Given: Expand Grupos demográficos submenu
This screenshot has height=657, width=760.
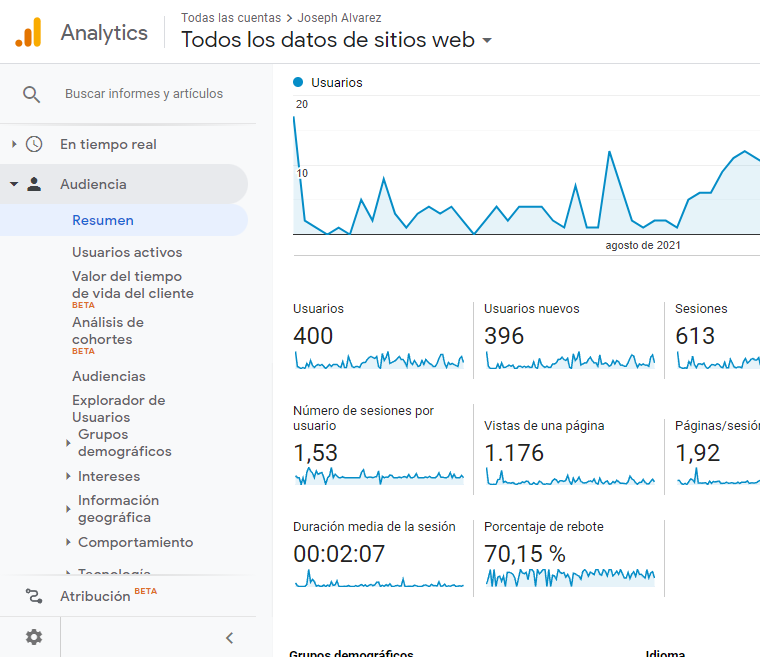Looking at the screenshot, I should 68,443.
